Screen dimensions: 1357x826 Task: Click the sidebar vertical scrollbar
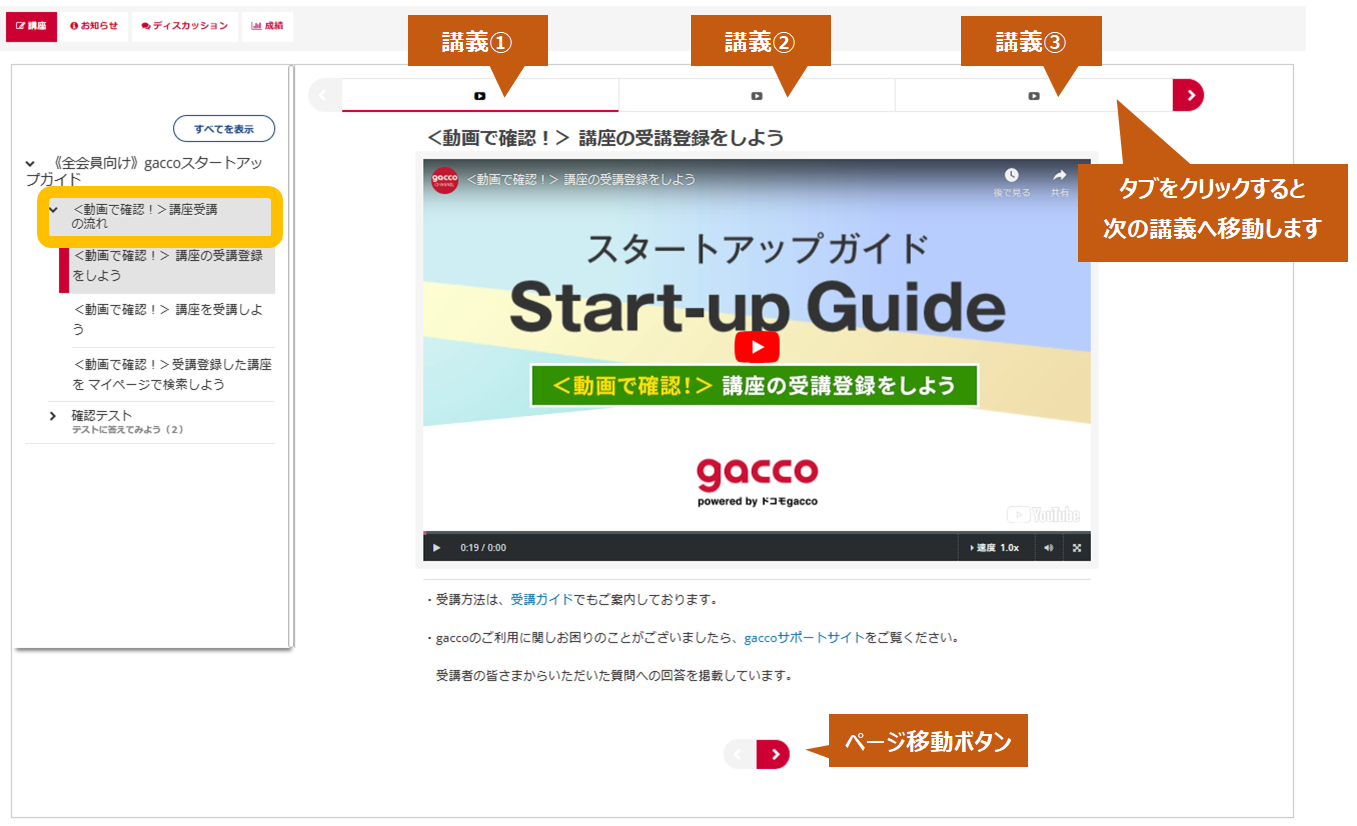point(290,356)
